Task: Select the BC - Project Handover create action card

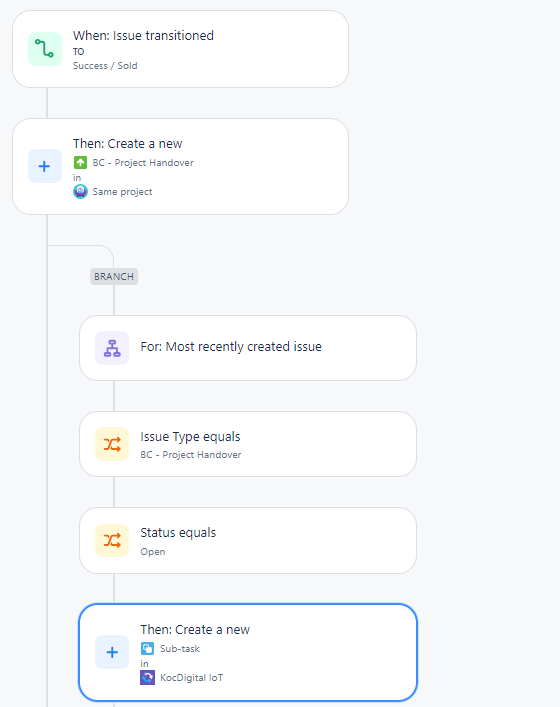Action: 180,166
